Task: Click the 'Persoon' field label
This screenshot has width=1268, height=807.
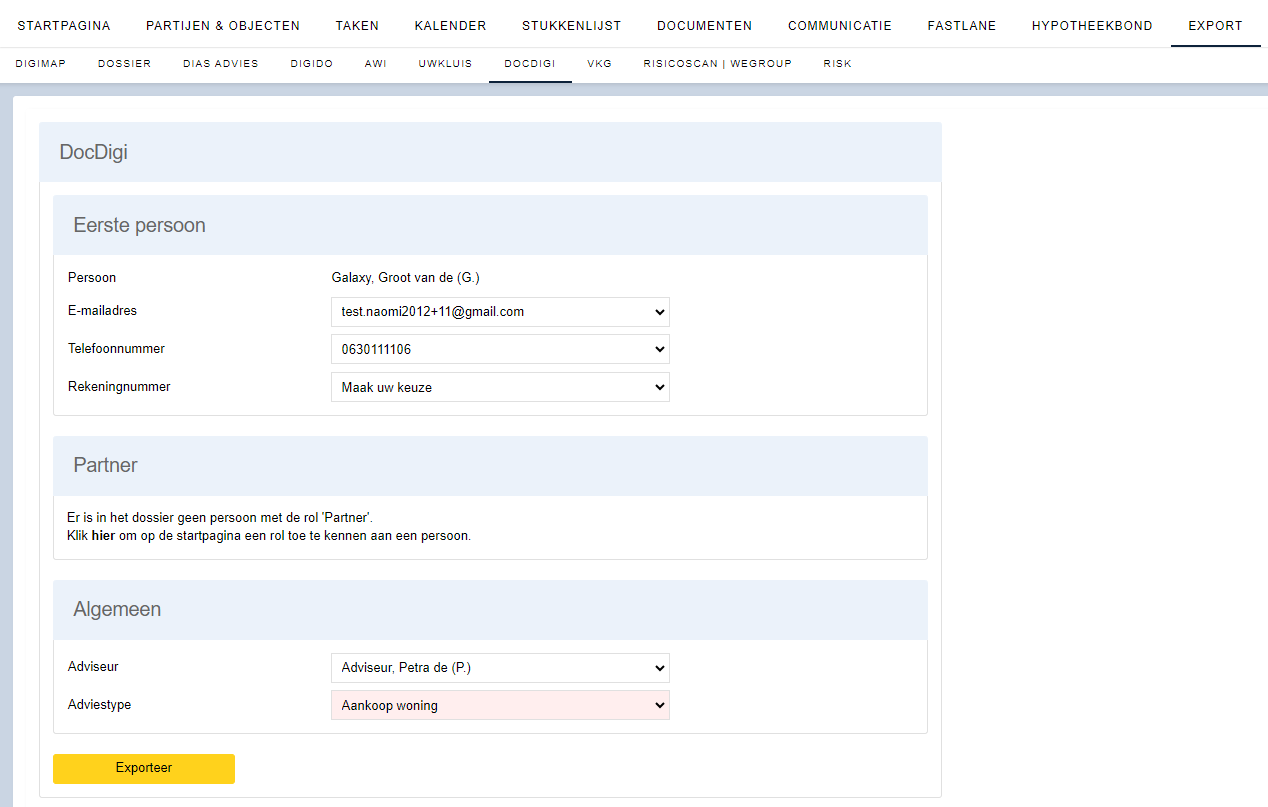Action: [x=92, y=278]
